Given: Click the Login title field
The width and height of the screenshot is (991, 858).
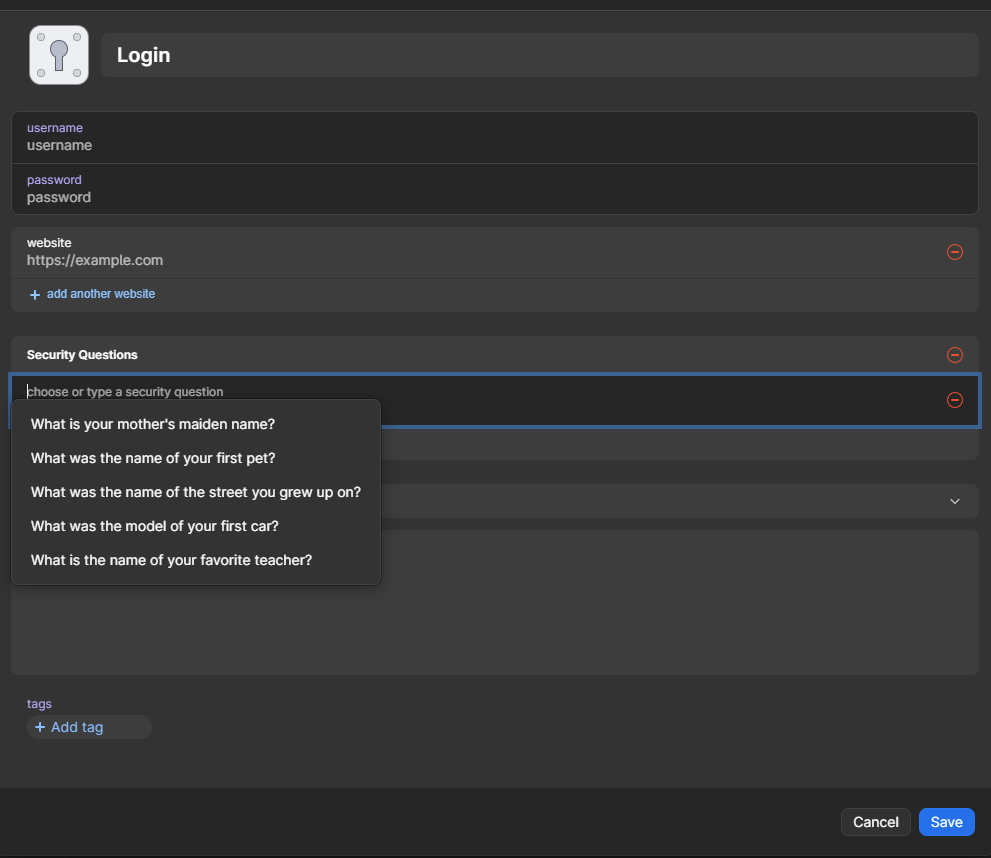Looking at the screenshot, I should [539, 55].
